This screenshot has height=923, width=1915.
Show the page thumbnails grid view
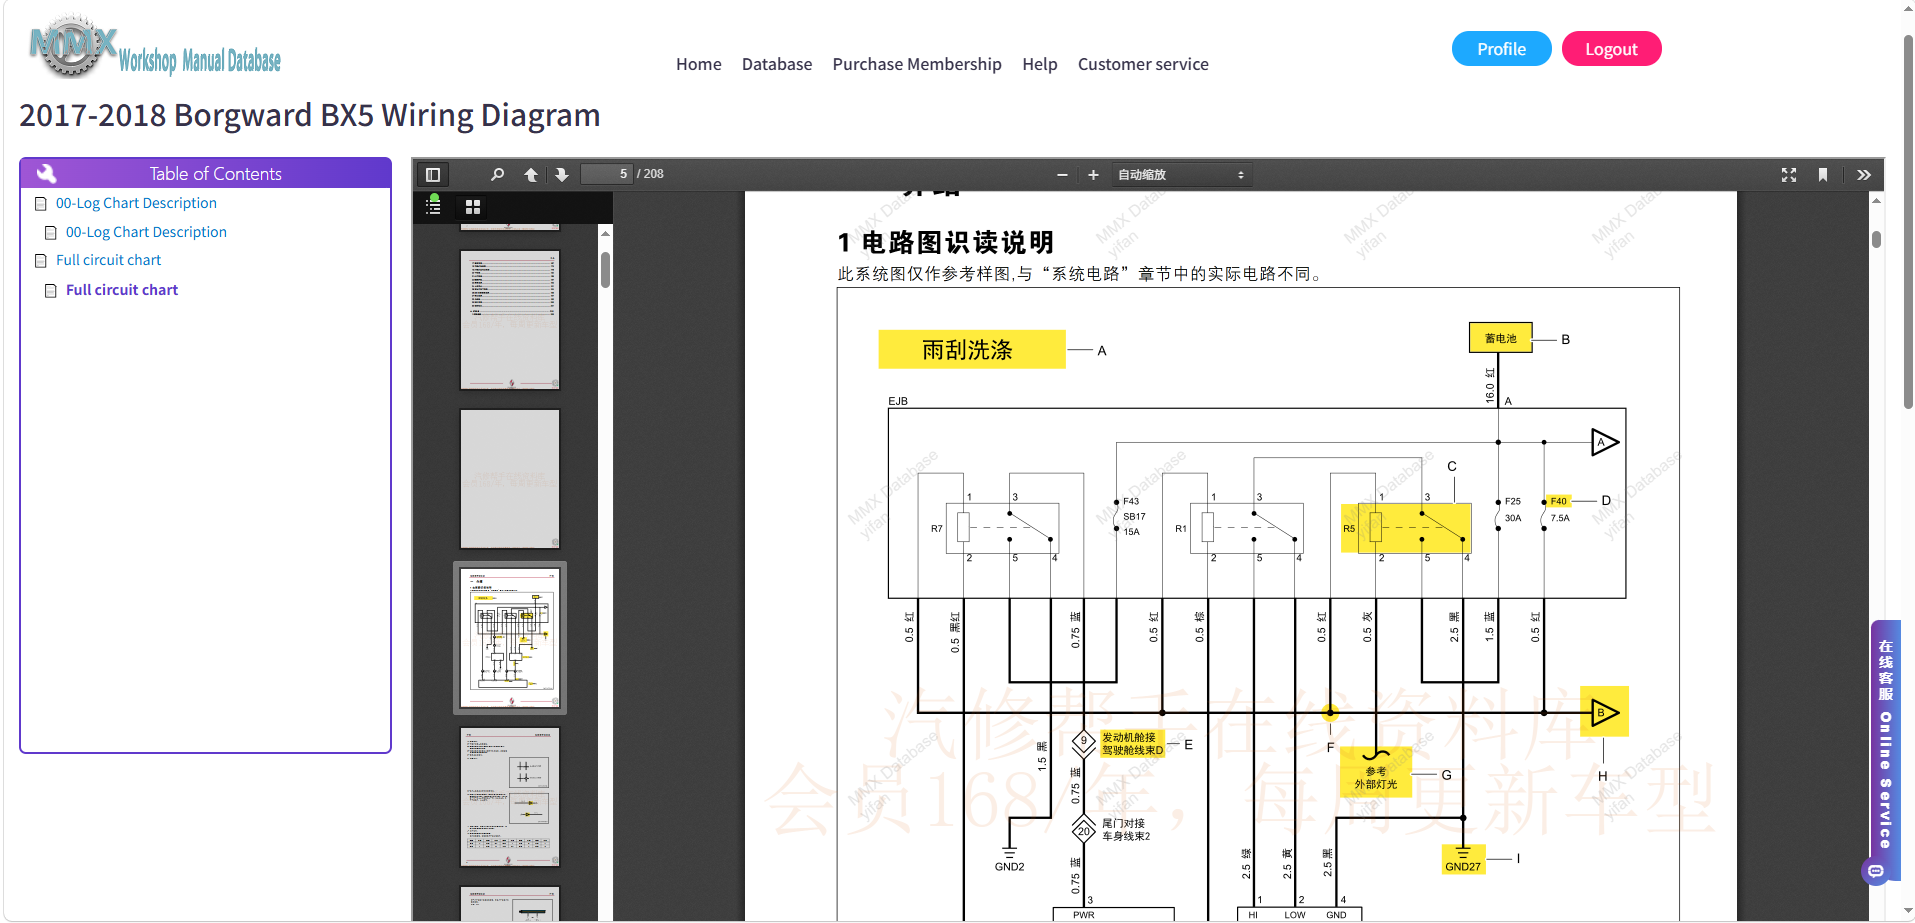coord(473,207)
